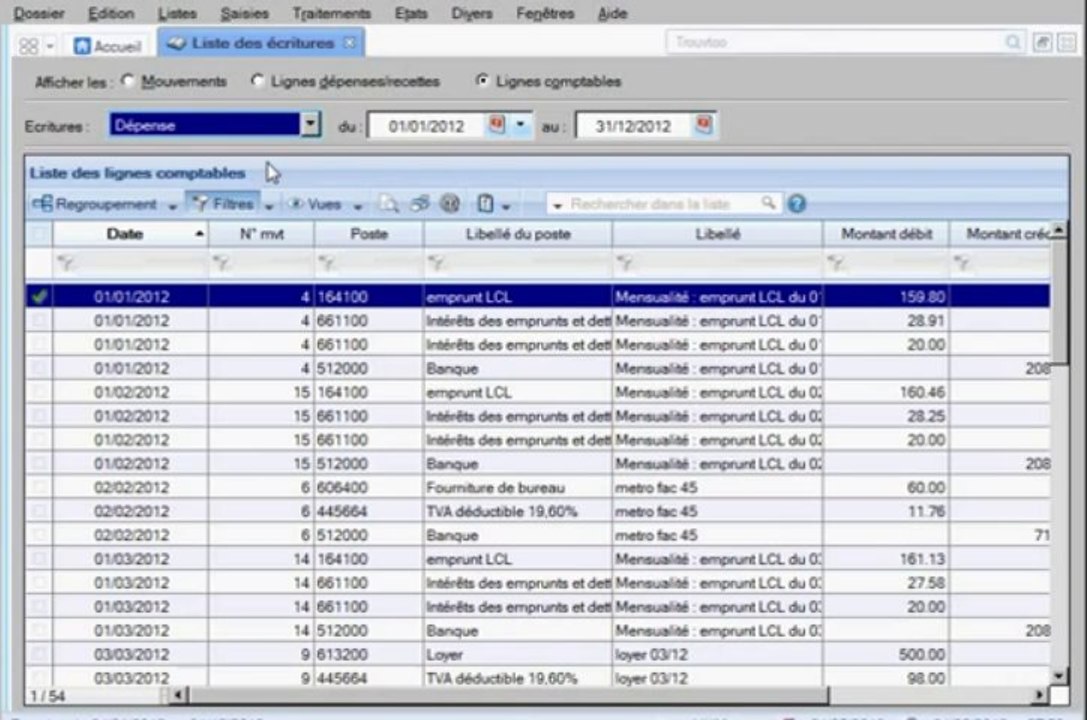
Task: Switch to the Accueil tab
Action: point(107,46)
